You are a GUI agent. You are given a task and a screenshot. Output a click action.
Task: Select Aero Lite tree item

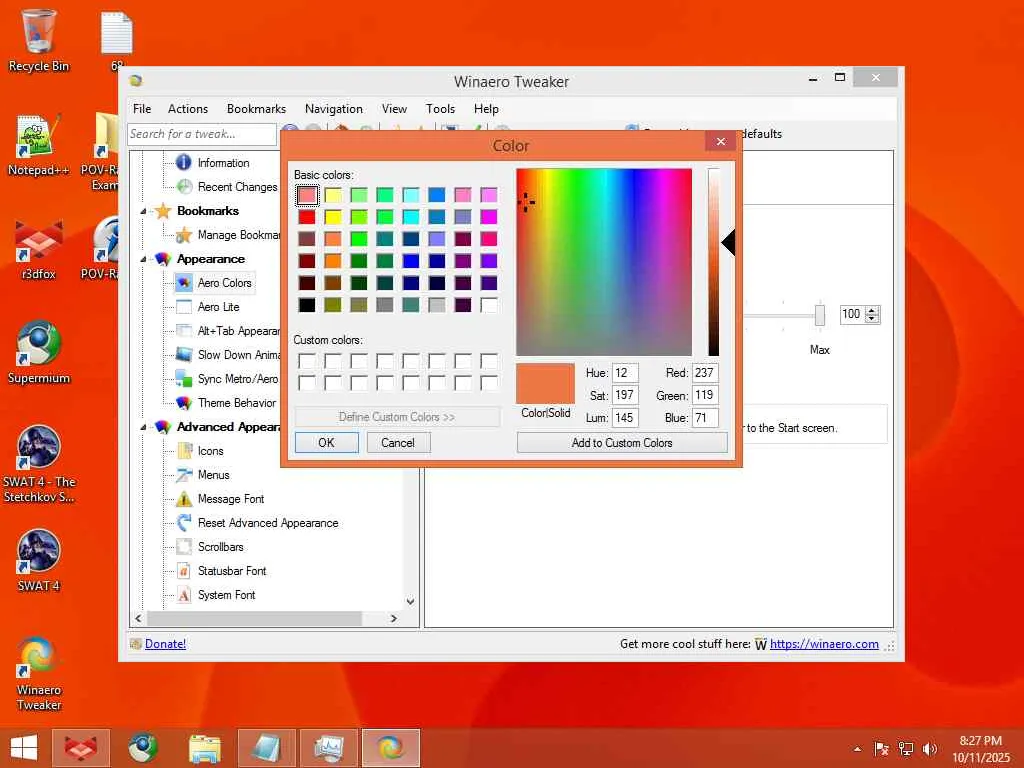tap(218, 307)
